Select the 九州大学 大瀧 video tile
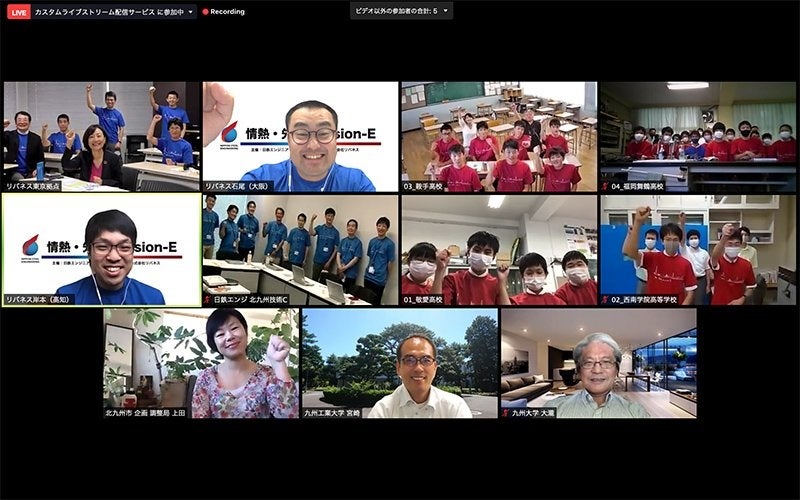Viewport: 800px width, 500px height. (x=599, y=363)
